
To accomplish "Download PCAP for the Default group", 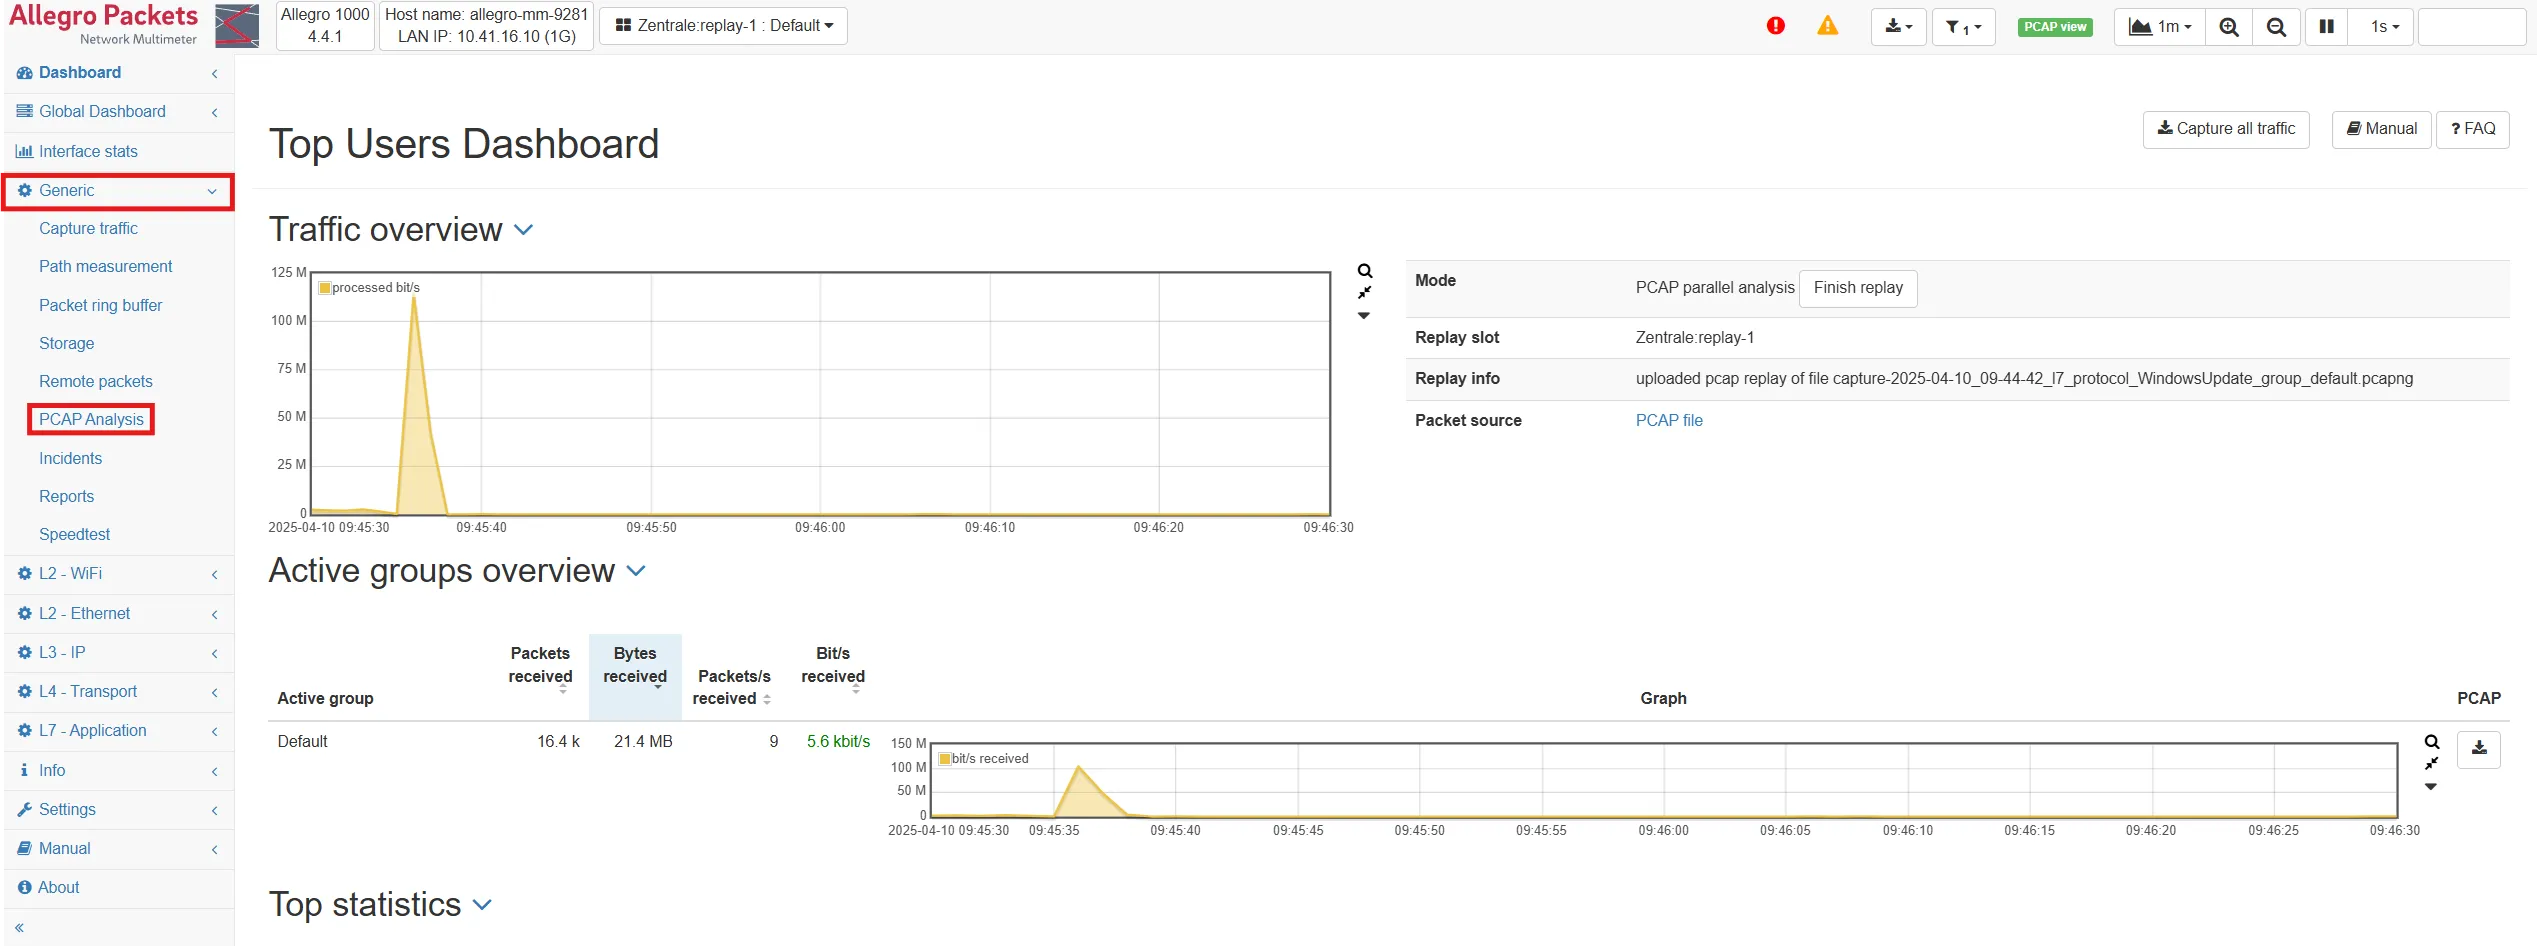I will click(2479, 748).
